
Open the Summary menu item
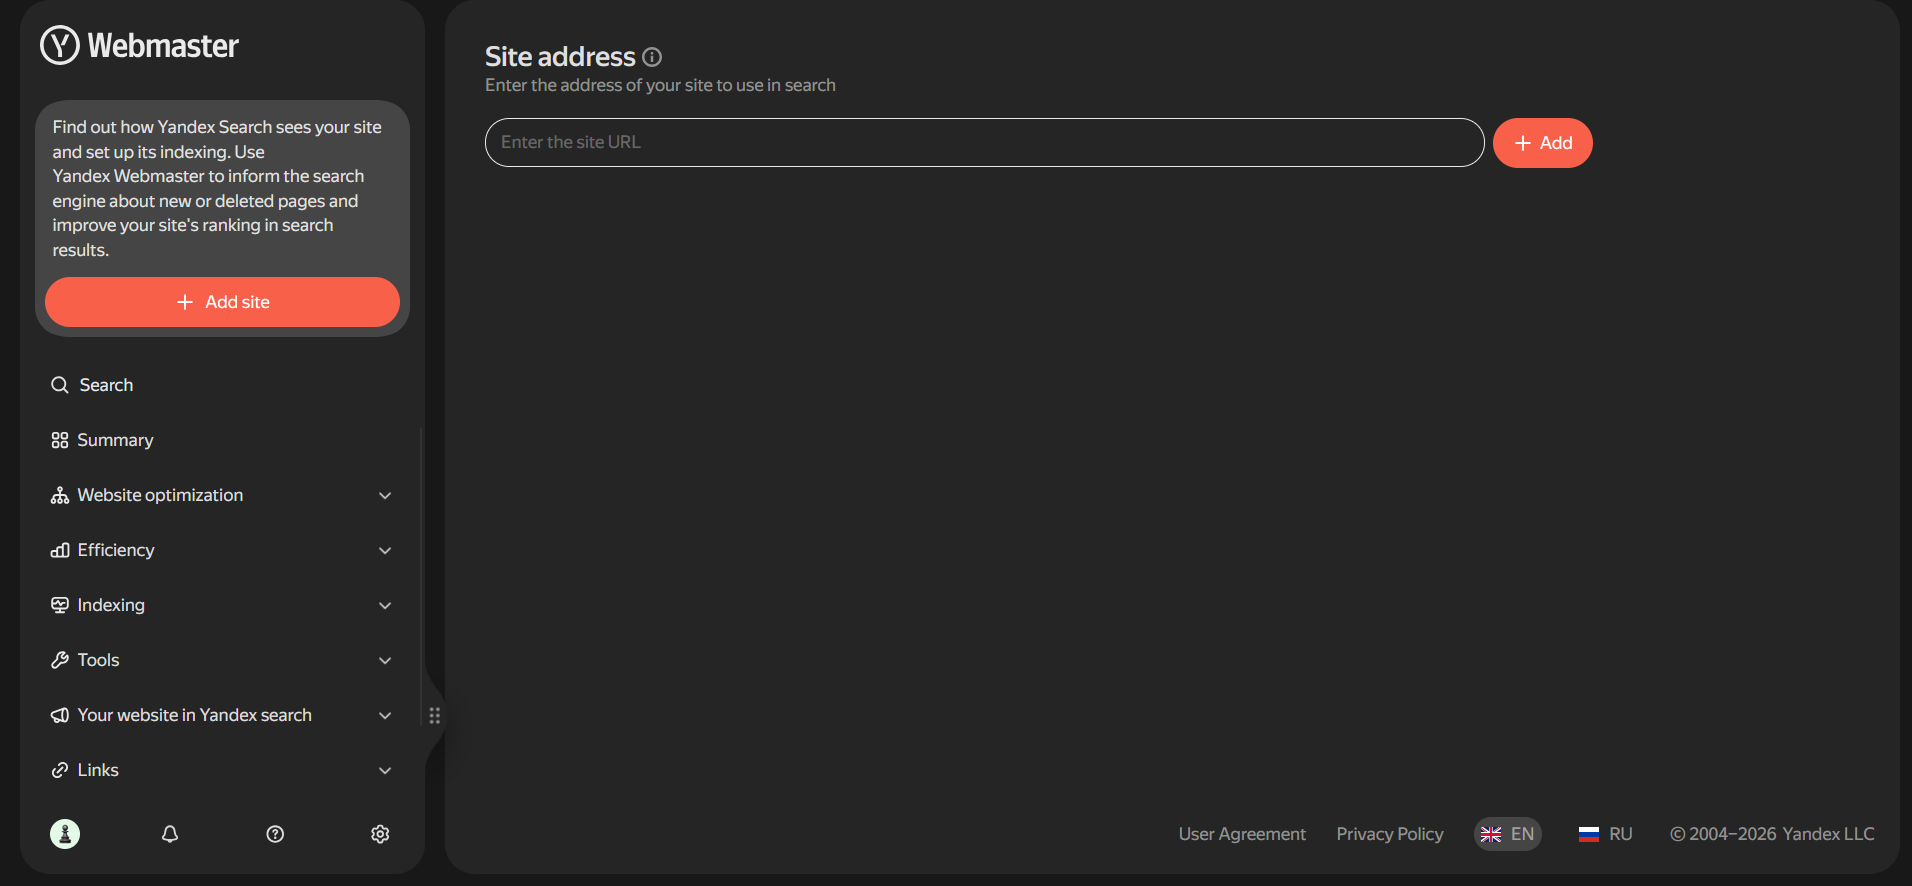(x=222, y=440)
